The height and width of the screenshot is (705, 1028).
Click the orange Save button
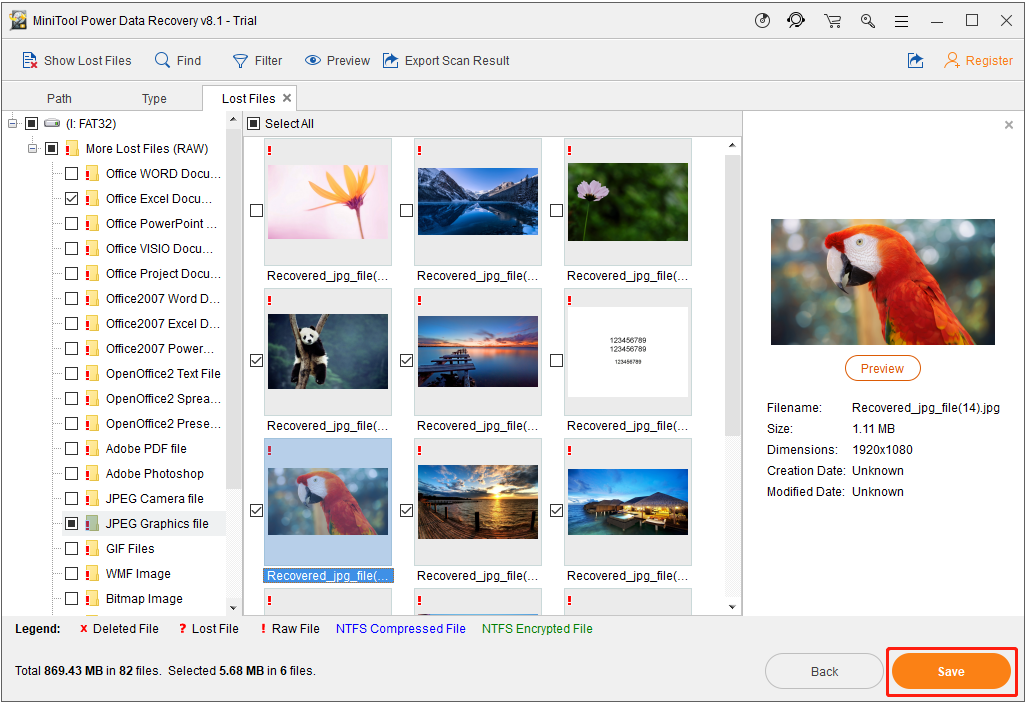[x=951, y=672]
